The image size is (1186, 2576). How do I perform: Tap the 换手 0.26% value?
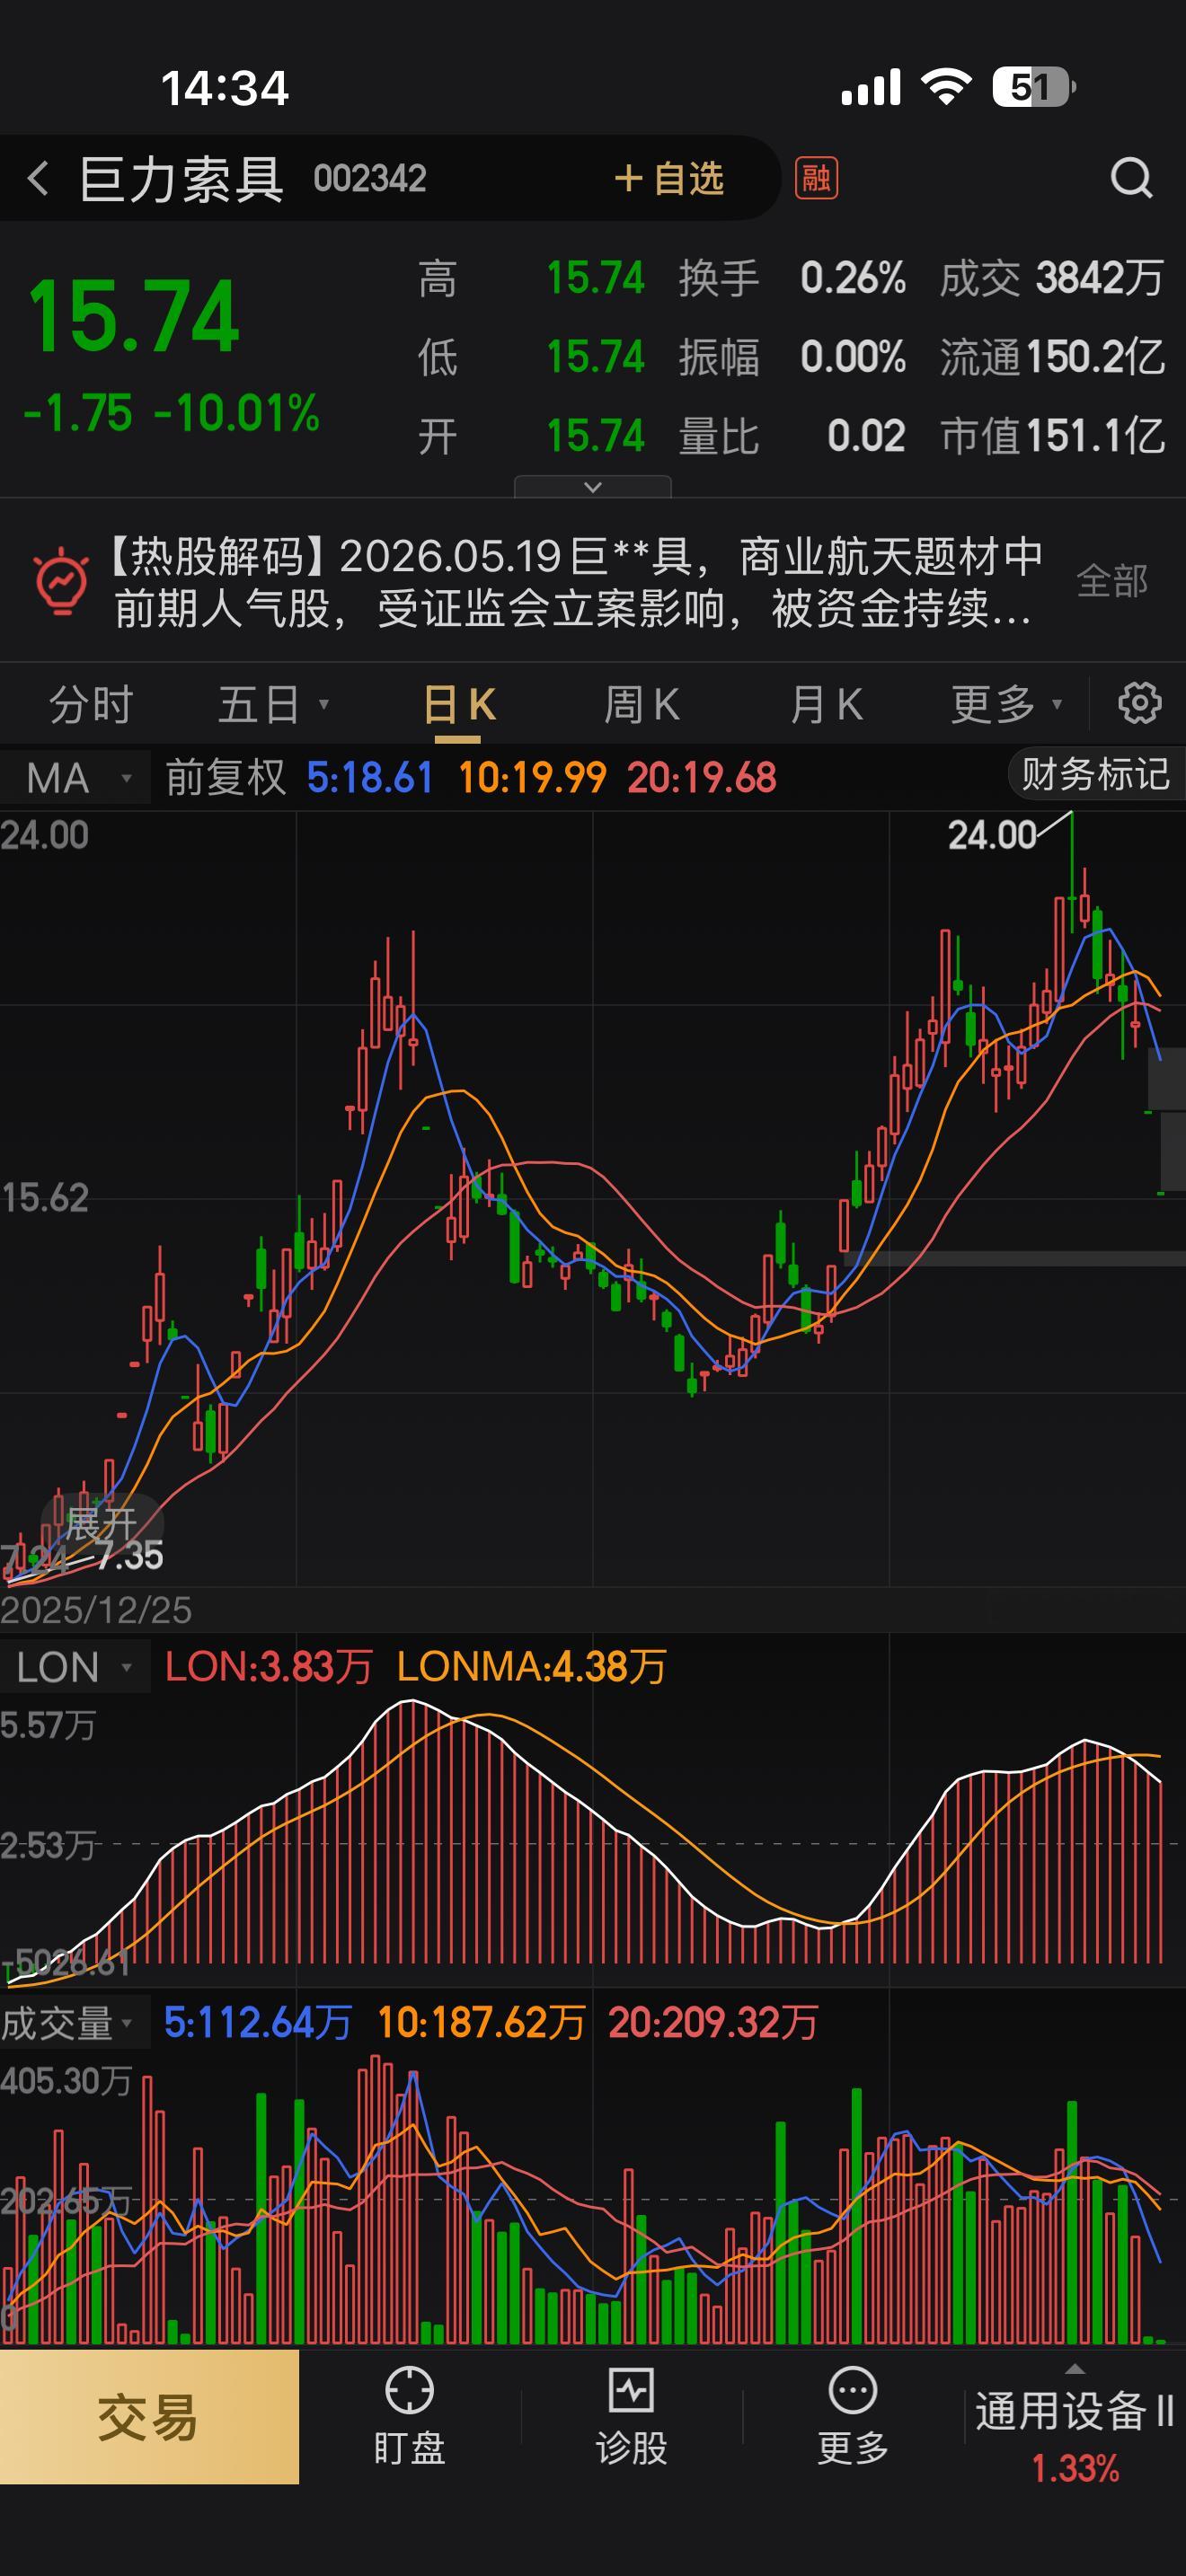[853, 278]
